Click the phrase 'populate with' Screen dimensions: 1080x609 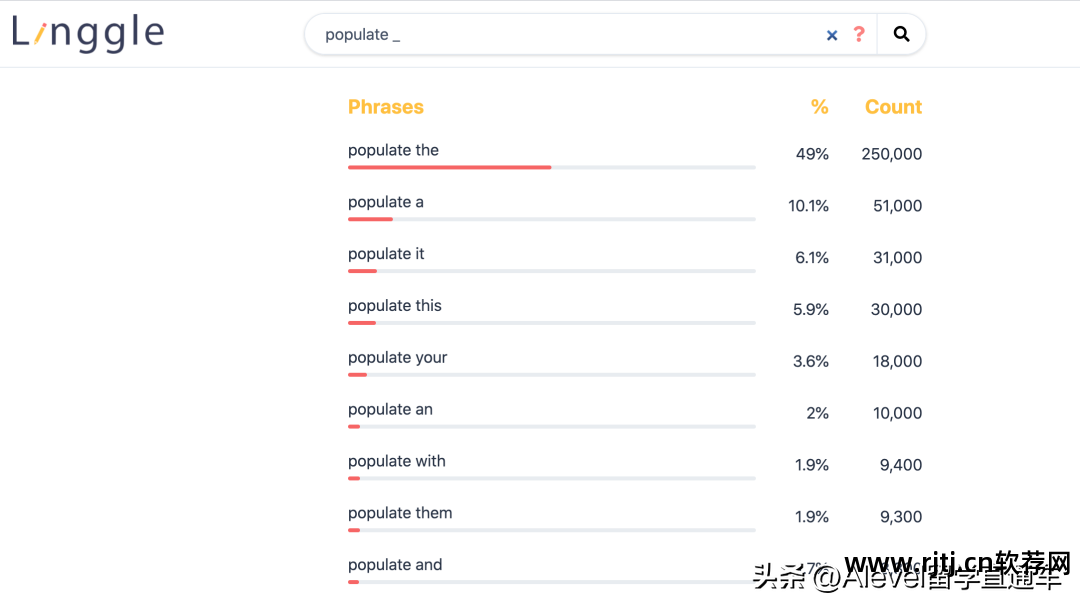click(396, 462)
